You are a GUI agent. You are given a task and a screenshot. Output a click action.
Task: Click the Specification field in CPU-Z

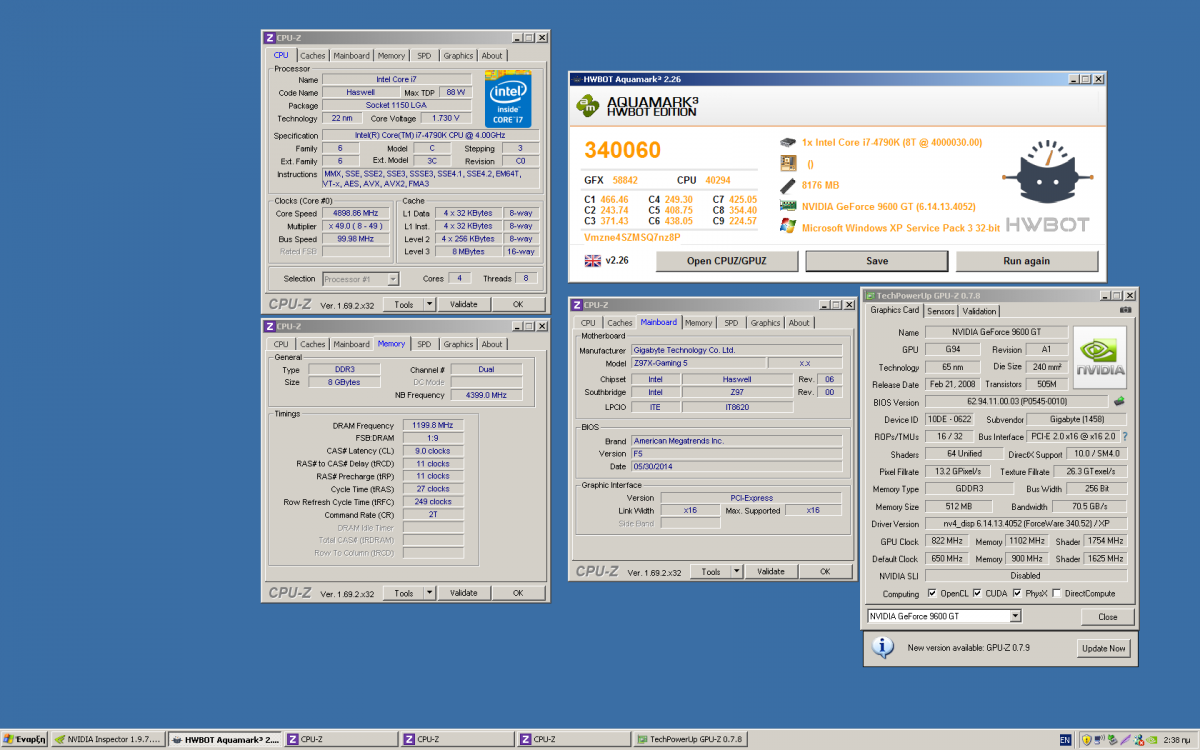(430, 135)
